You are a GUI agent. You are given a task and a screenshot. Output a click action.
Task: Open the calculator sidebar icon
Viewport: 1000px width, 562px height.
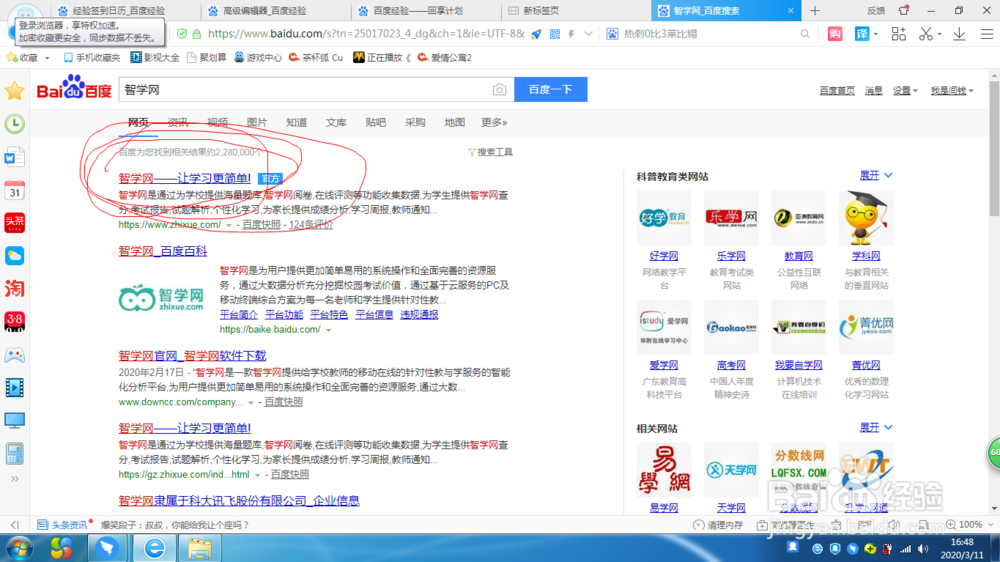pos(14,454)
